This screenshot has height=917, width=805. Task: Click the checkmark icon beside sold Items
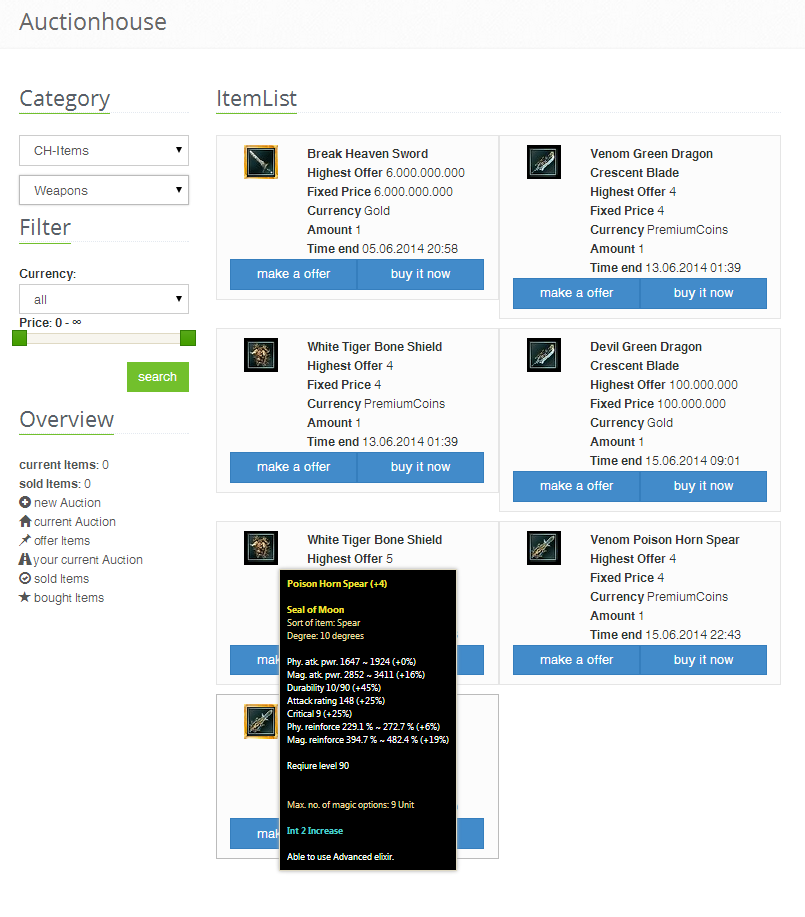25,578
